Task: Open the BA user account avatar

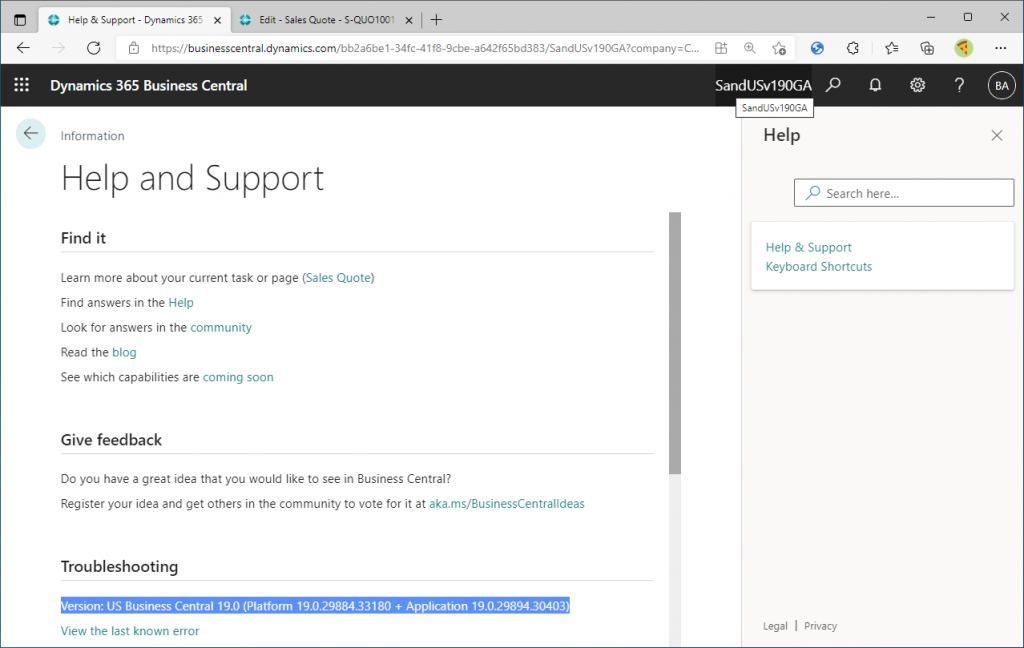Action: tap(1002, 86)
